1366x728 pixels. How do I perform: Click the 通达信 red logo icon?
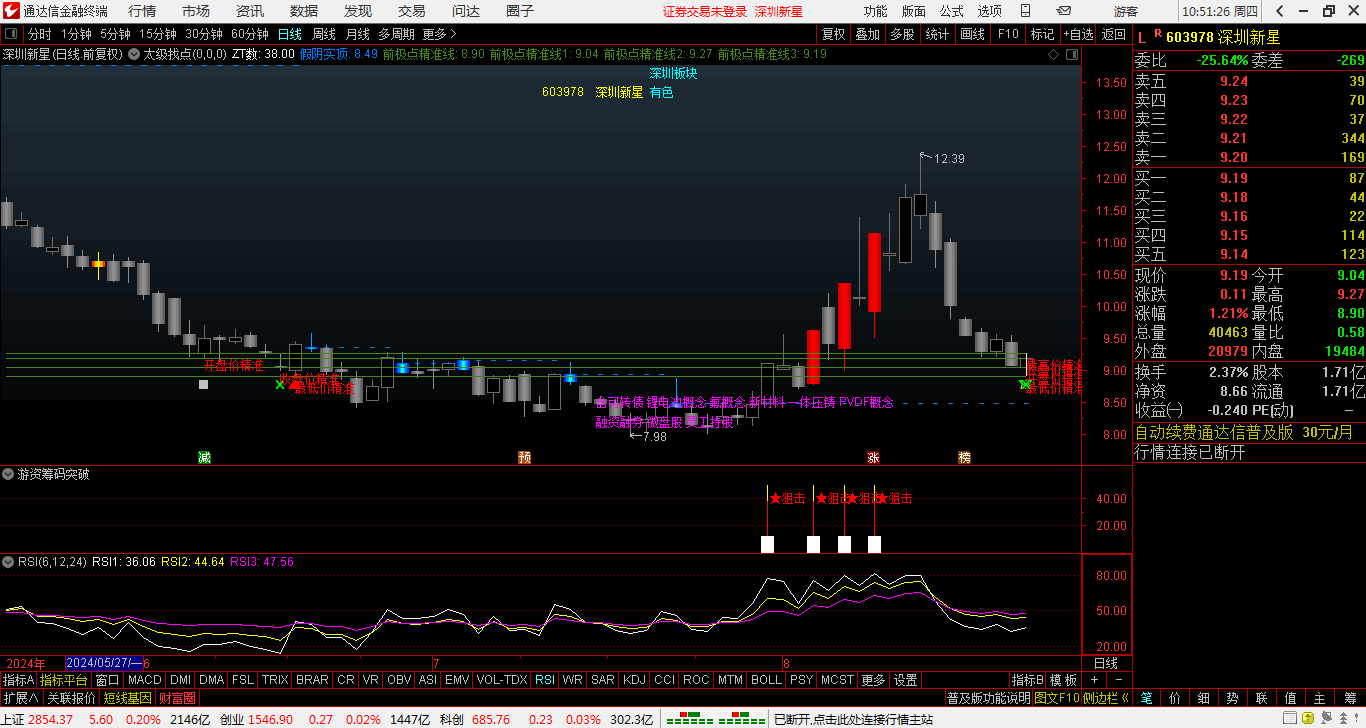click(x=11, y=11)
